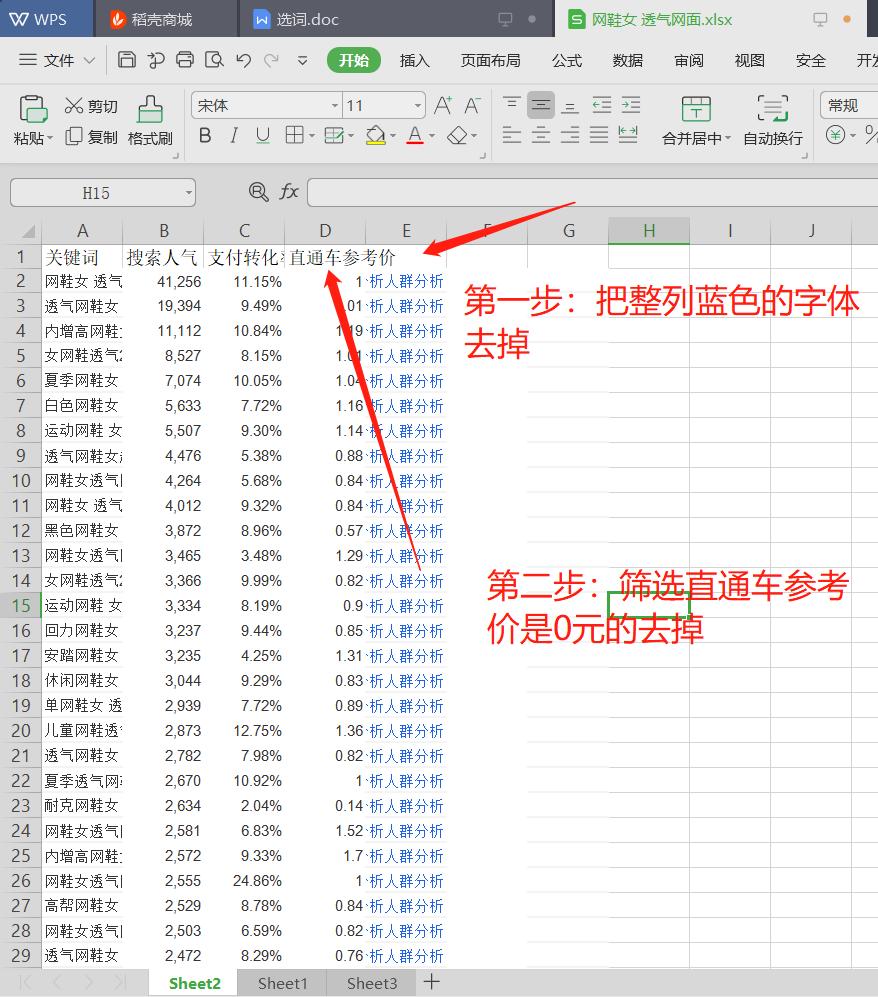Screen dimensions: 878x997
Task: Open Print Preview icon
Action: pos(214,60)
